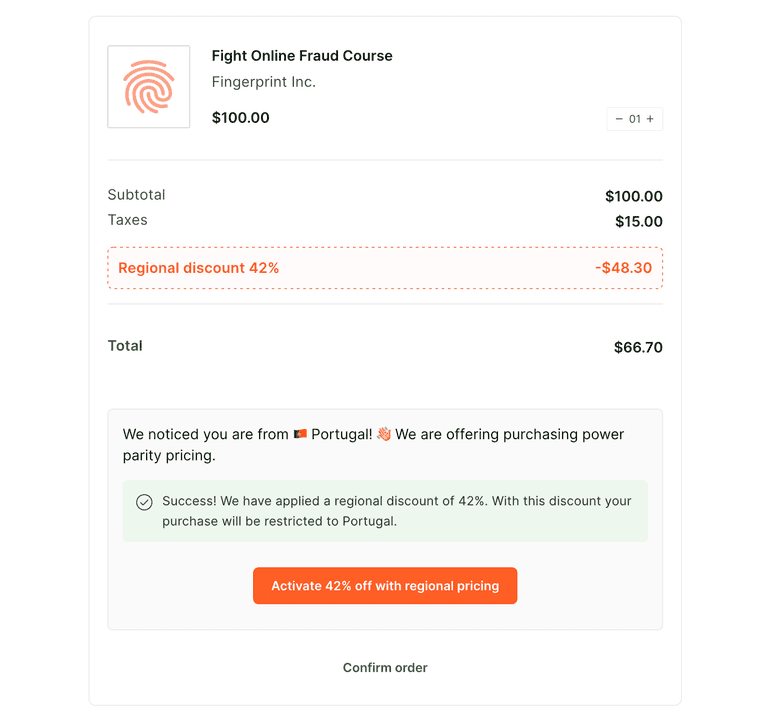Click the $66.70 total amount
The width and height of the screenshot is (766, 713).
click(x=638, y=348)
